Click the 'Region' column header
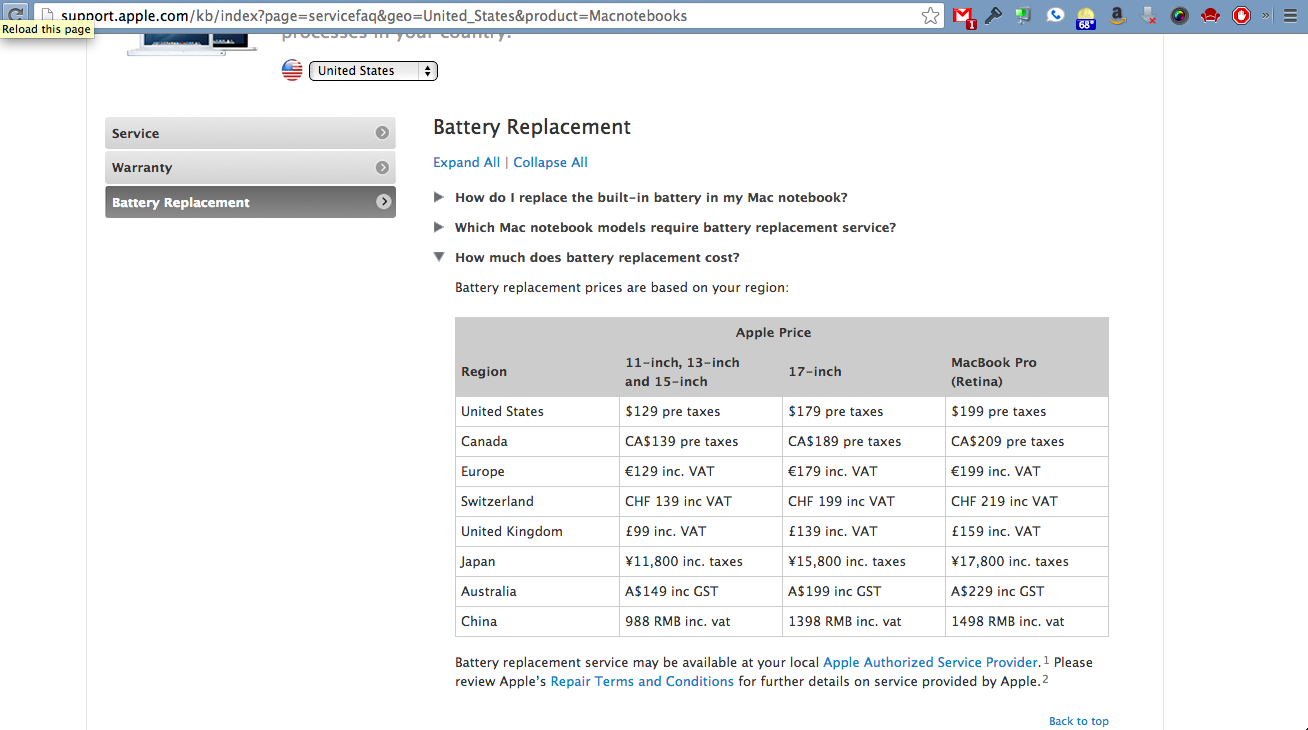The image size is (1308, 730). click(484, 371)
